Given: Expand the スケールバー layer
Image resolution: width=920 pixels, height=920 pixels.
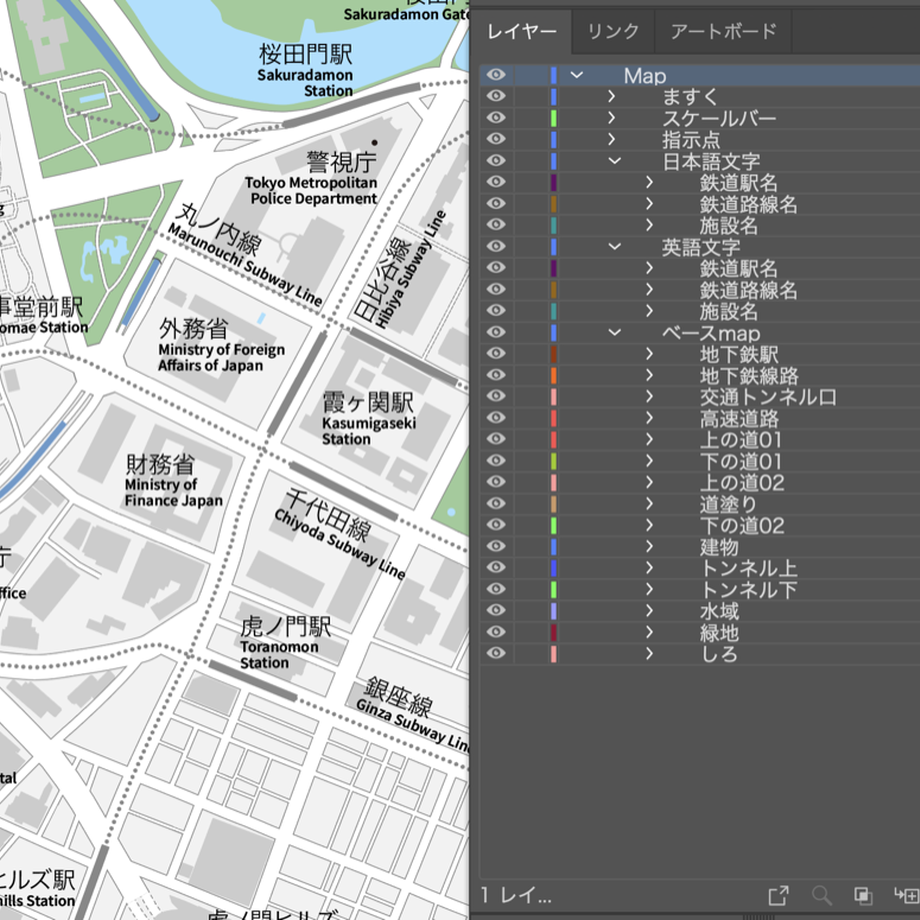Looking at the screenshot, I should click(611, 118).
